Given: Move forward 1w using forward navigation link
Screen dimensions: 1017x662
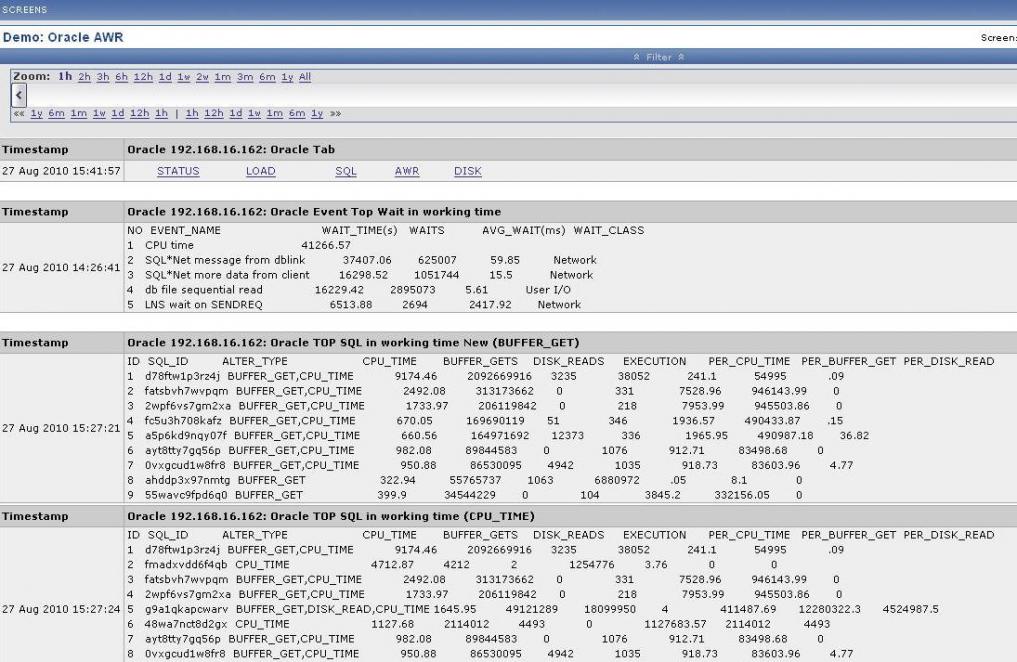Looking at the screenshot, I should [254, 113].
